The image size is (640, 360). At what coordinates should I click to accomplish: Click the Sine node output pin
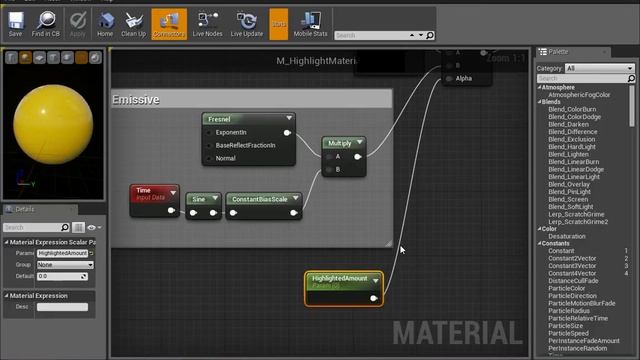213,213
